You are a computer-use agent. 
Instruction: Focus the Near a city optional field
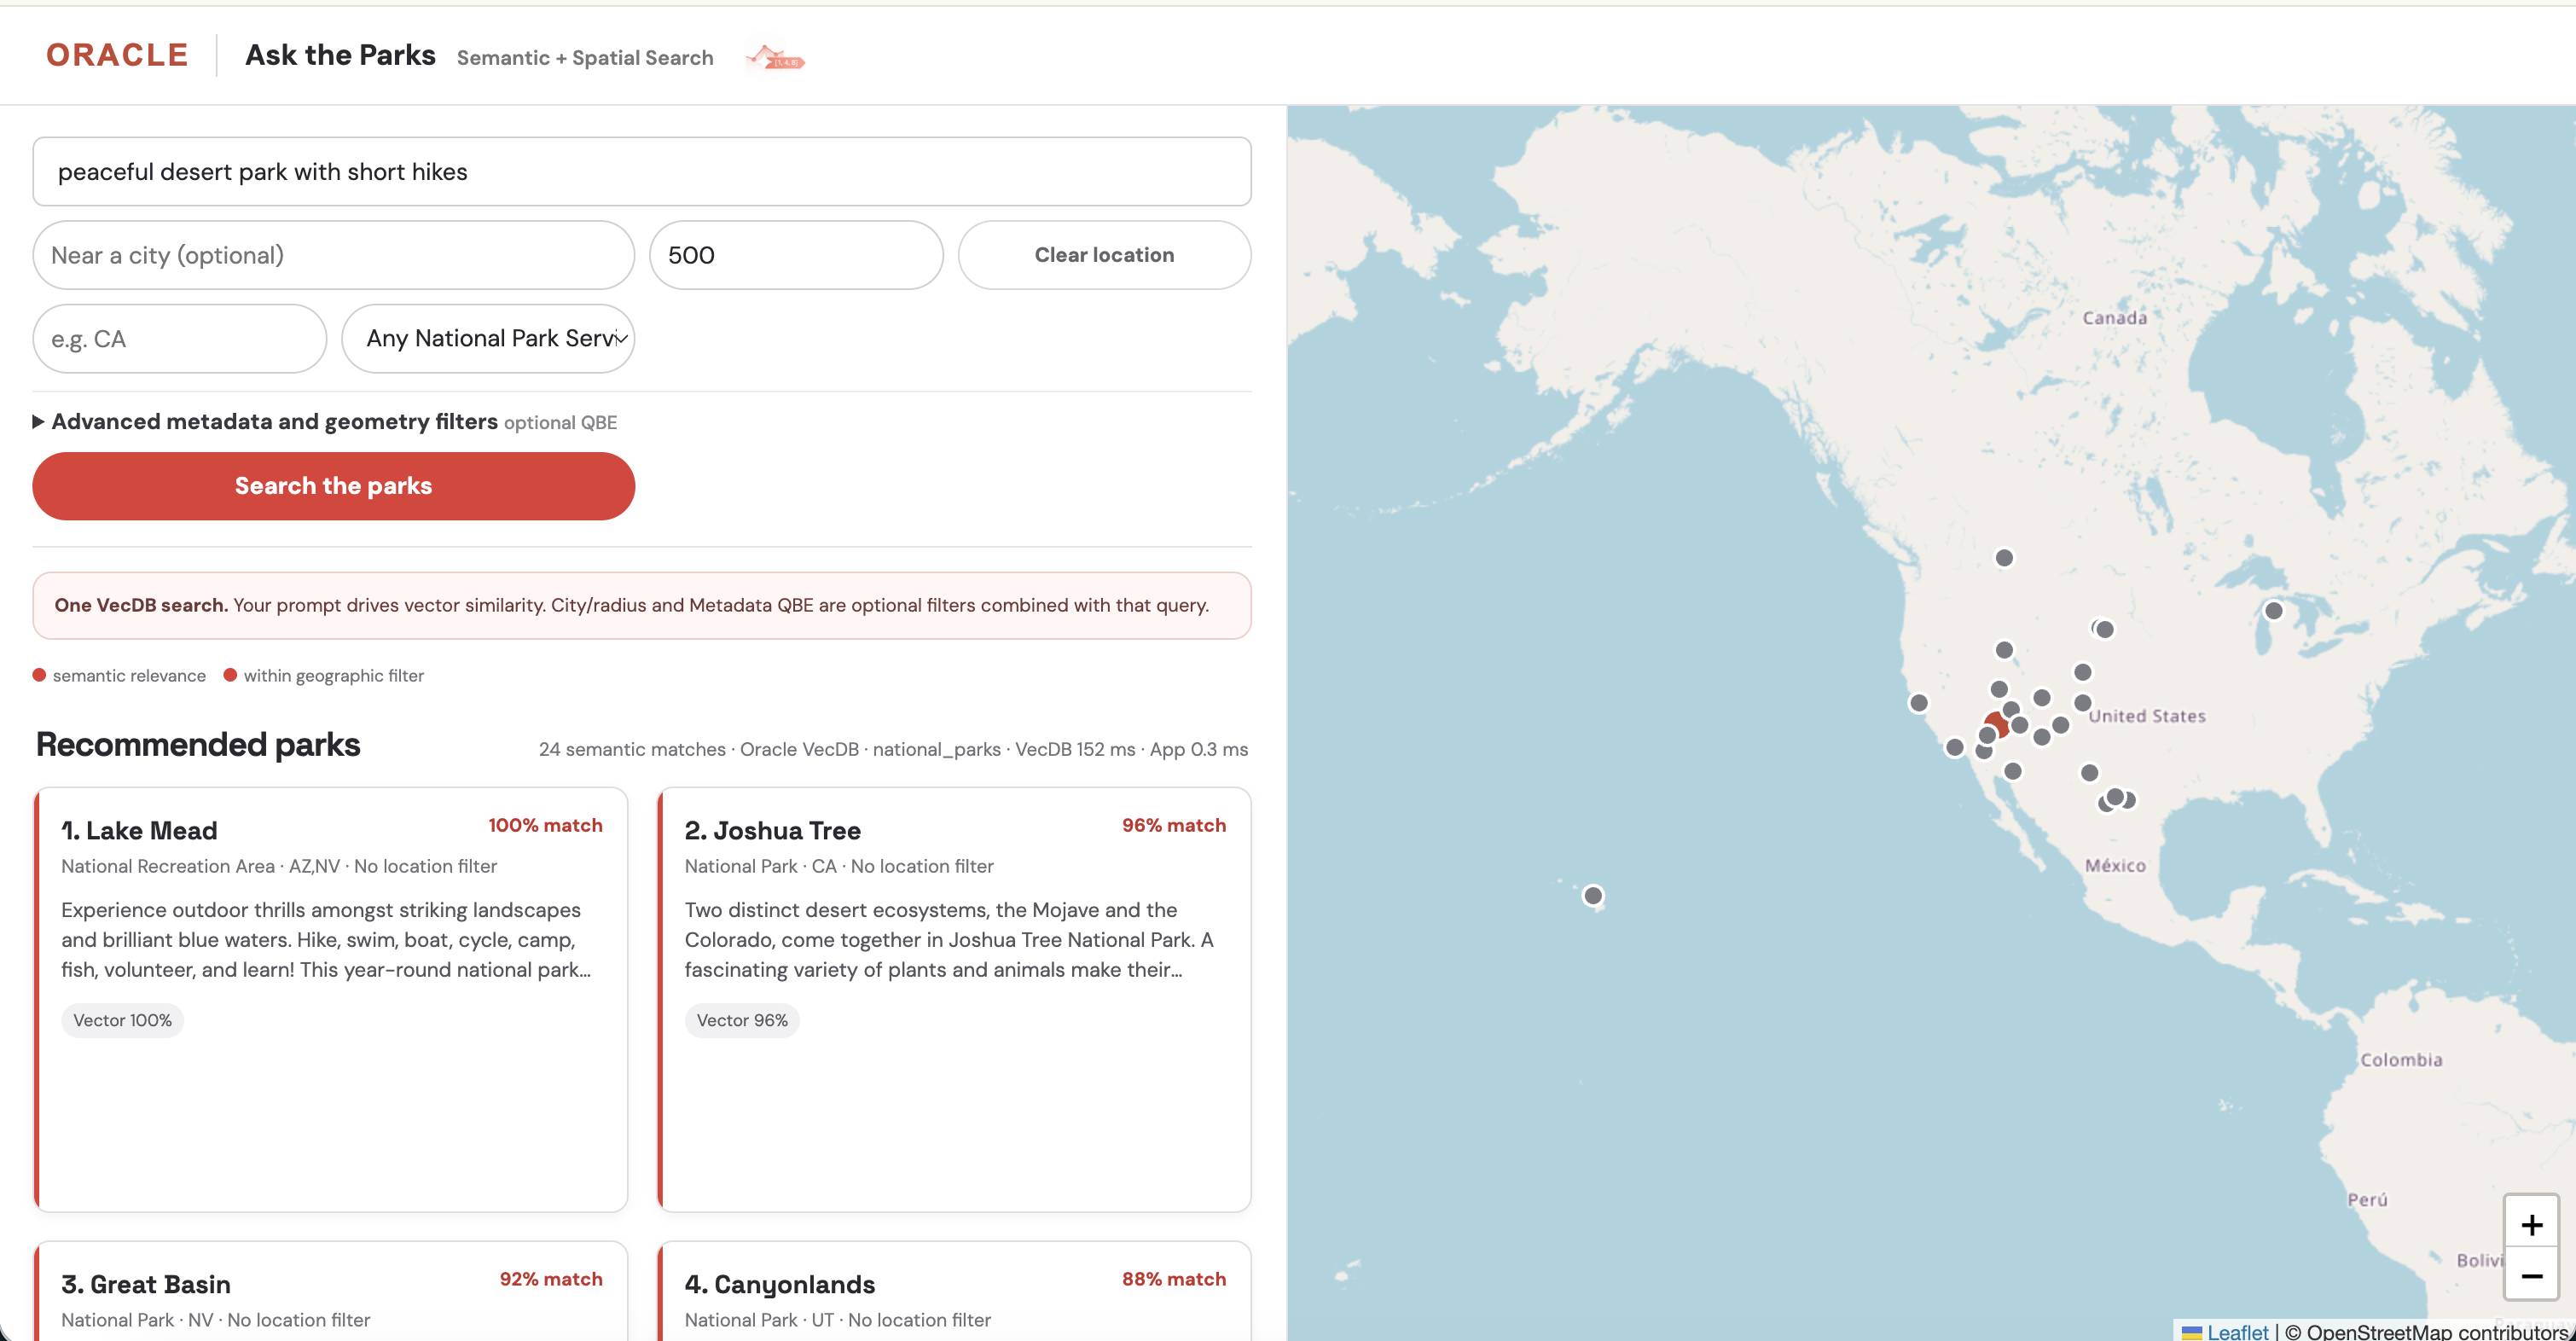pyautogui.click(x=333, y=255)
